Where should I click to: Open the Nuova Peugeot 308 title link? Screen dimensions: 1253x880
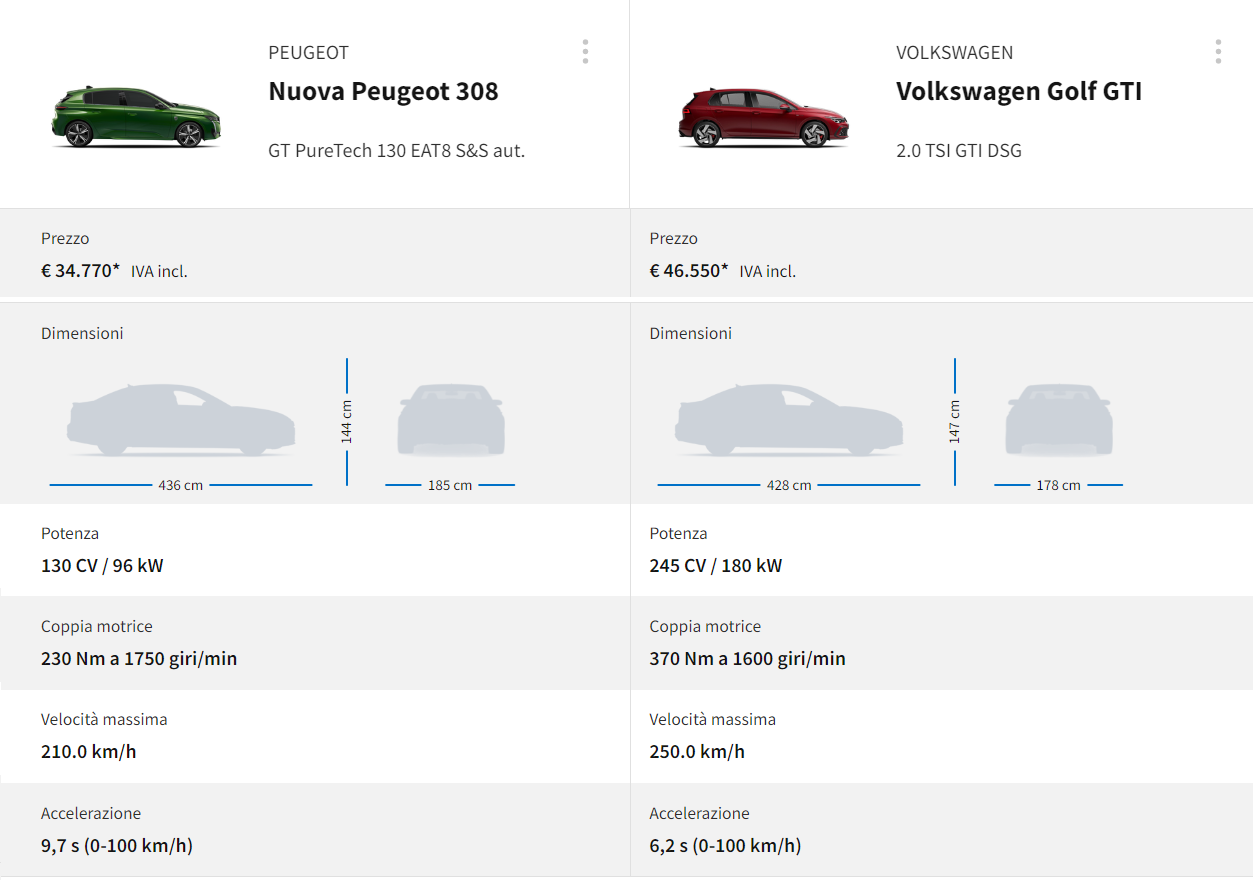pyautogui.click(x=383, y=92)
